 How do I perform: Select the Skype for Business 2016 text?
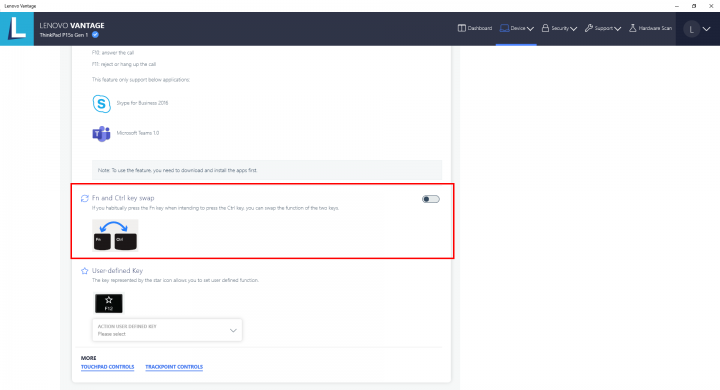(x=142, y=103)
